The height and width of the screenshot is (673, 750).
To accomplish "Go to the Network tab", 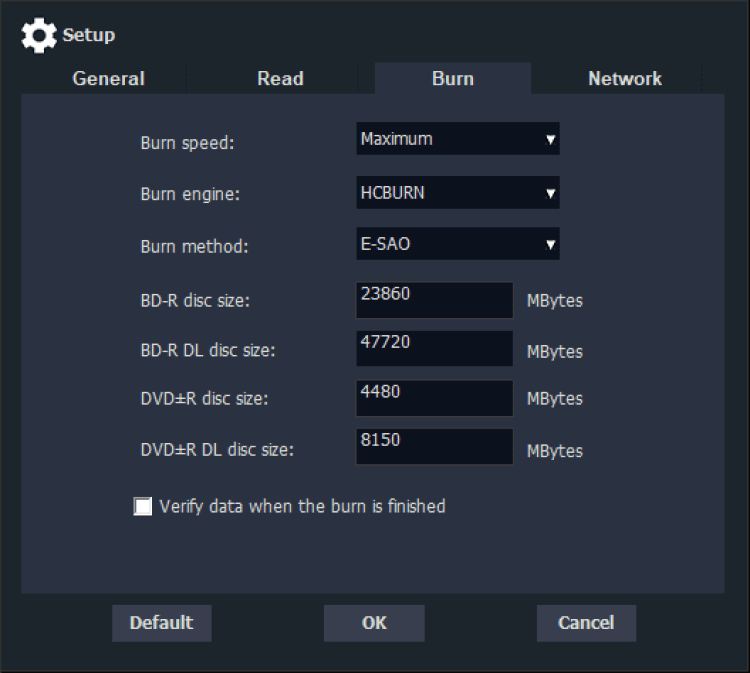I will [x=625, y=78].
